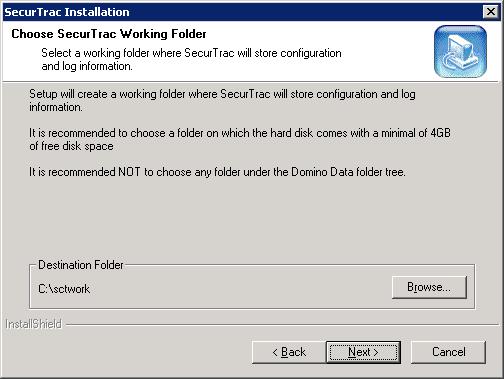Viewport: 504px width, 379px height.
Task: Close the SecurTrac Installation window
Action: pyautogui.click(x=491, y=12)
